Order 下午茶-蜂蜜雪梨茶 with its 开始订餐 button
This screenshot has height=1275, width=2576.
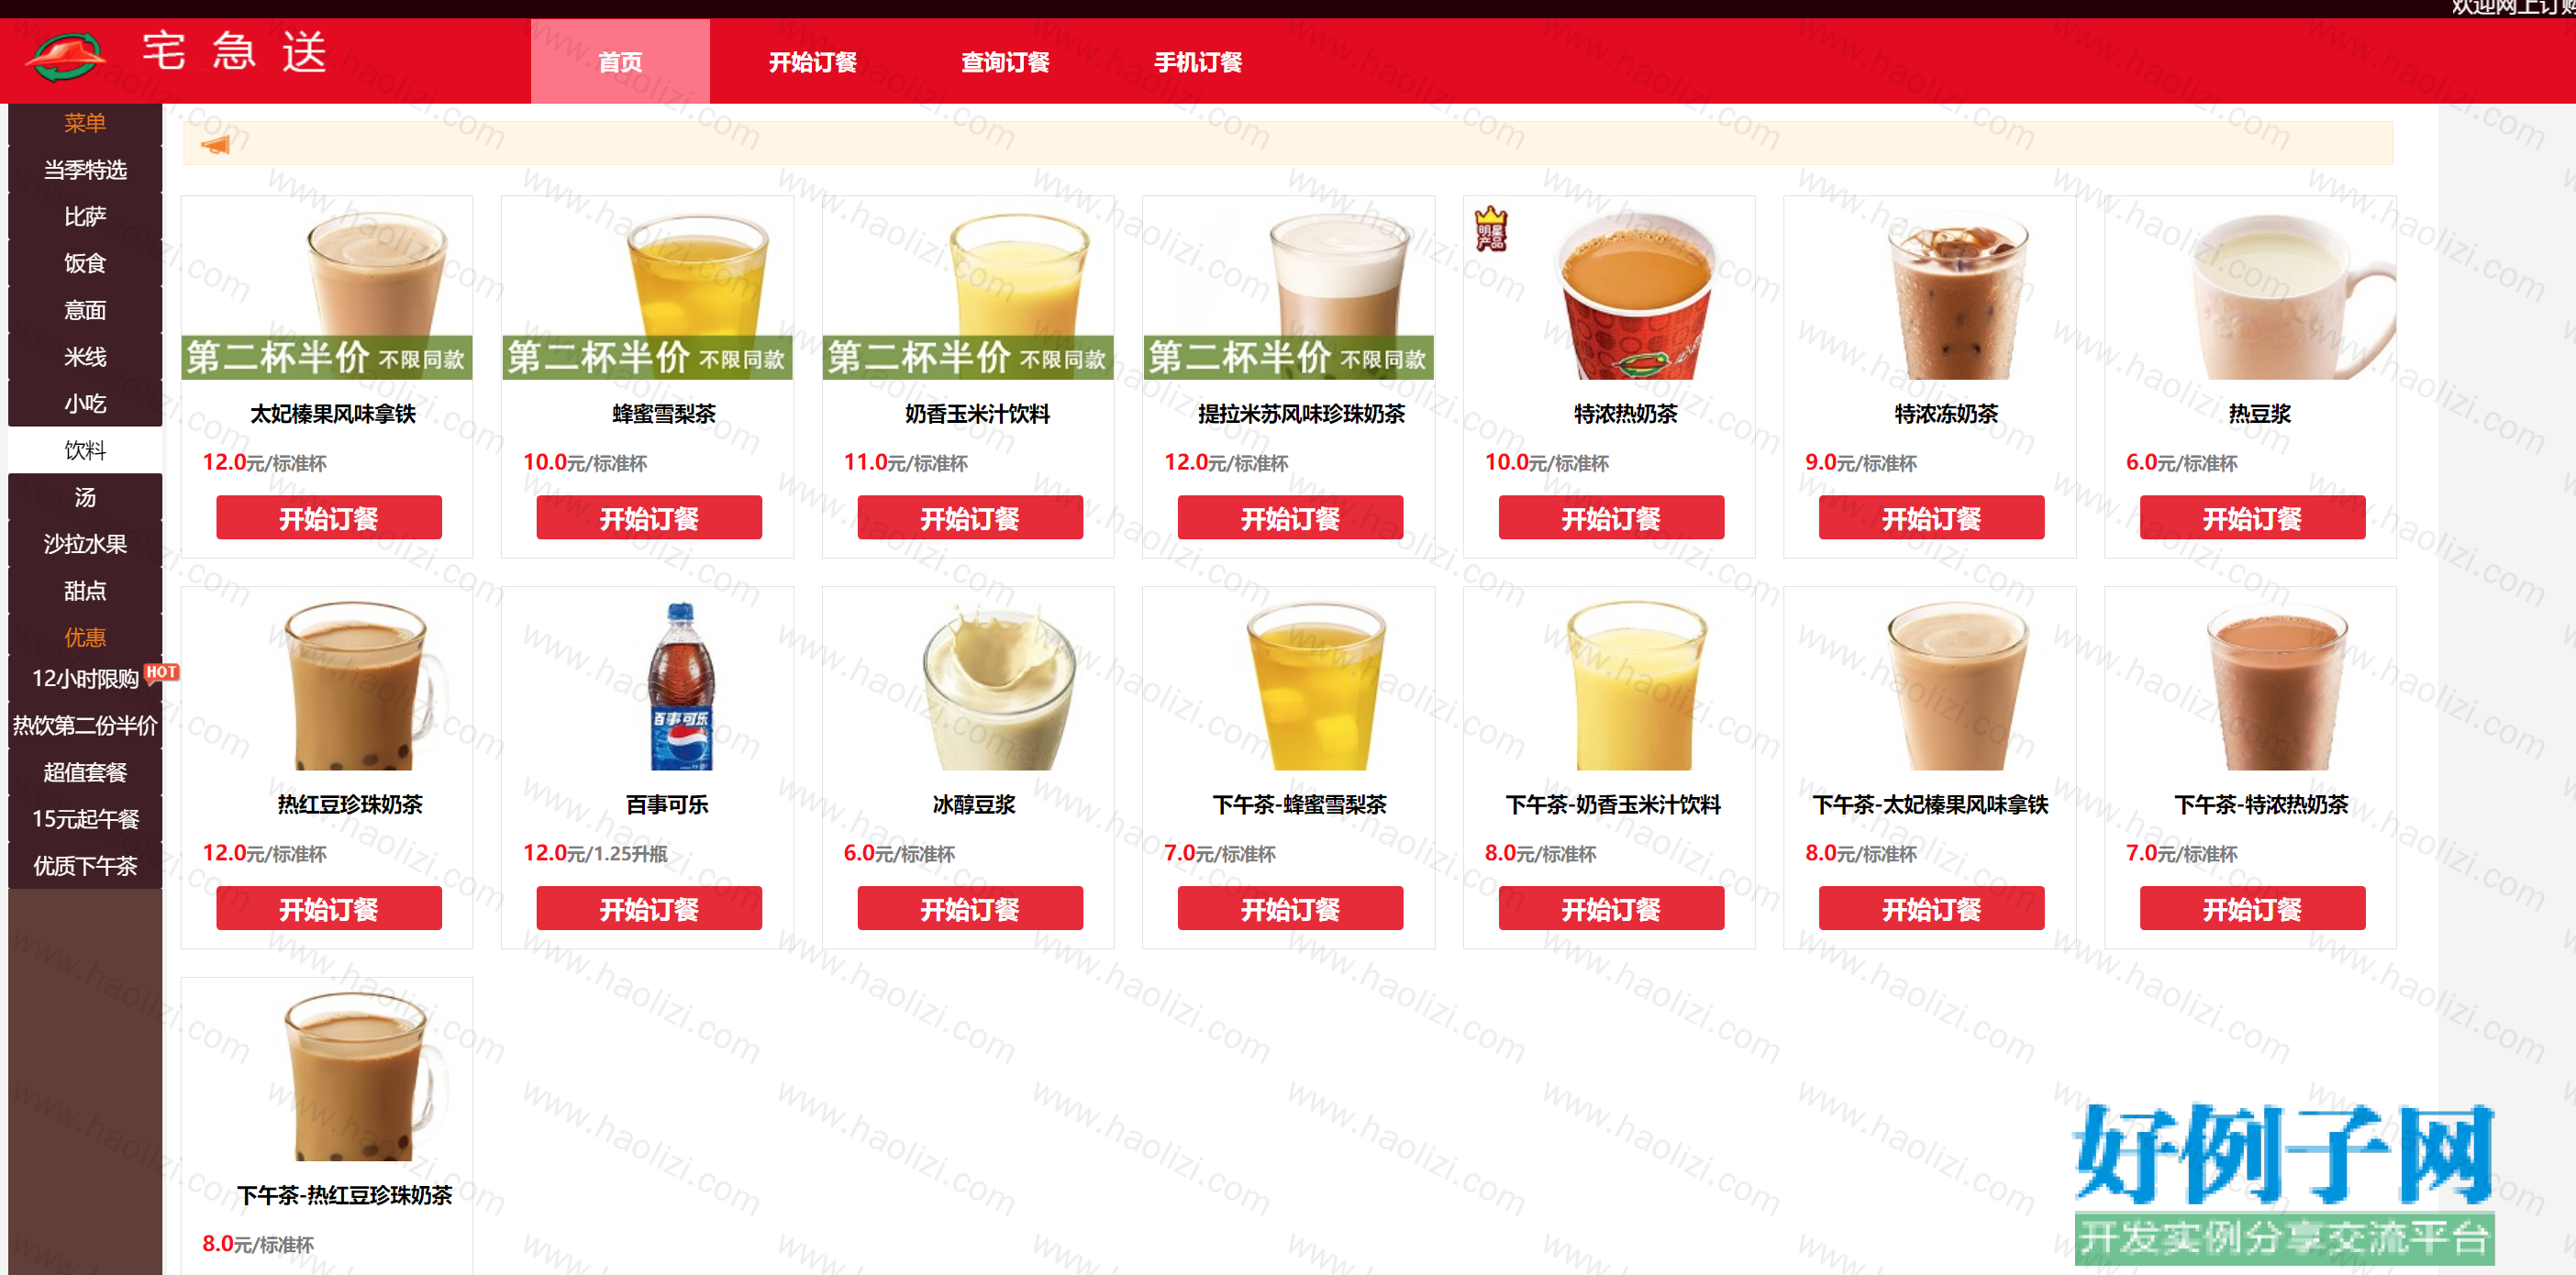[1290, 909]
